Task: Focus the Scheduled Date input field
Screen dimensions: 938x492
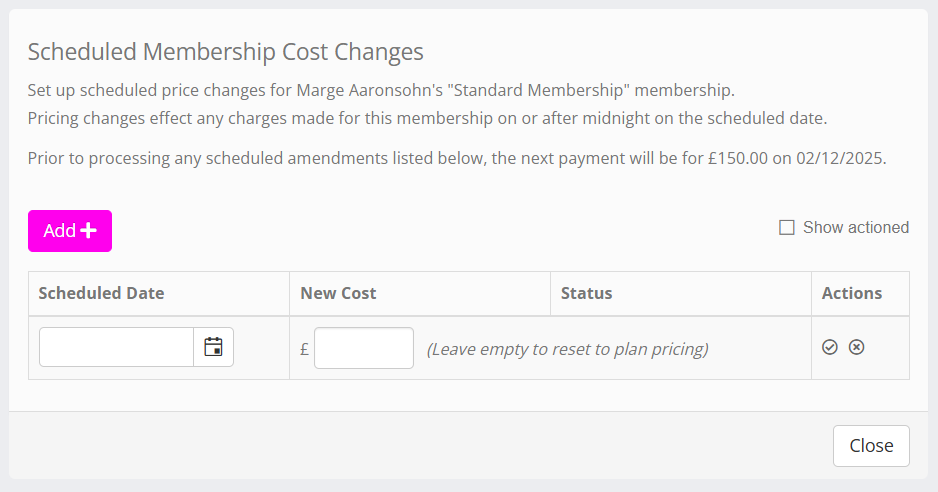Action: (x=116, y=347)
